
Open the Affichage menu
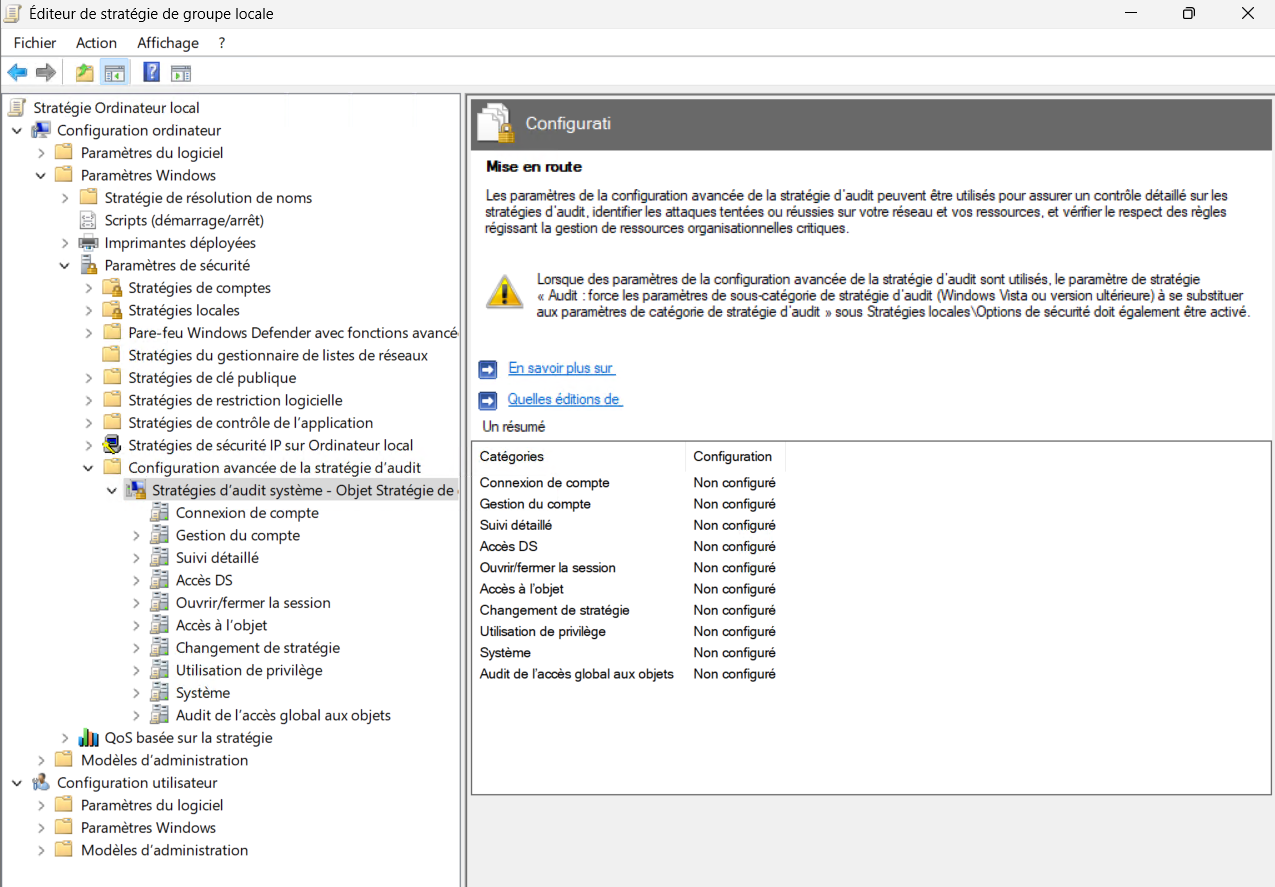pos(168,43)
